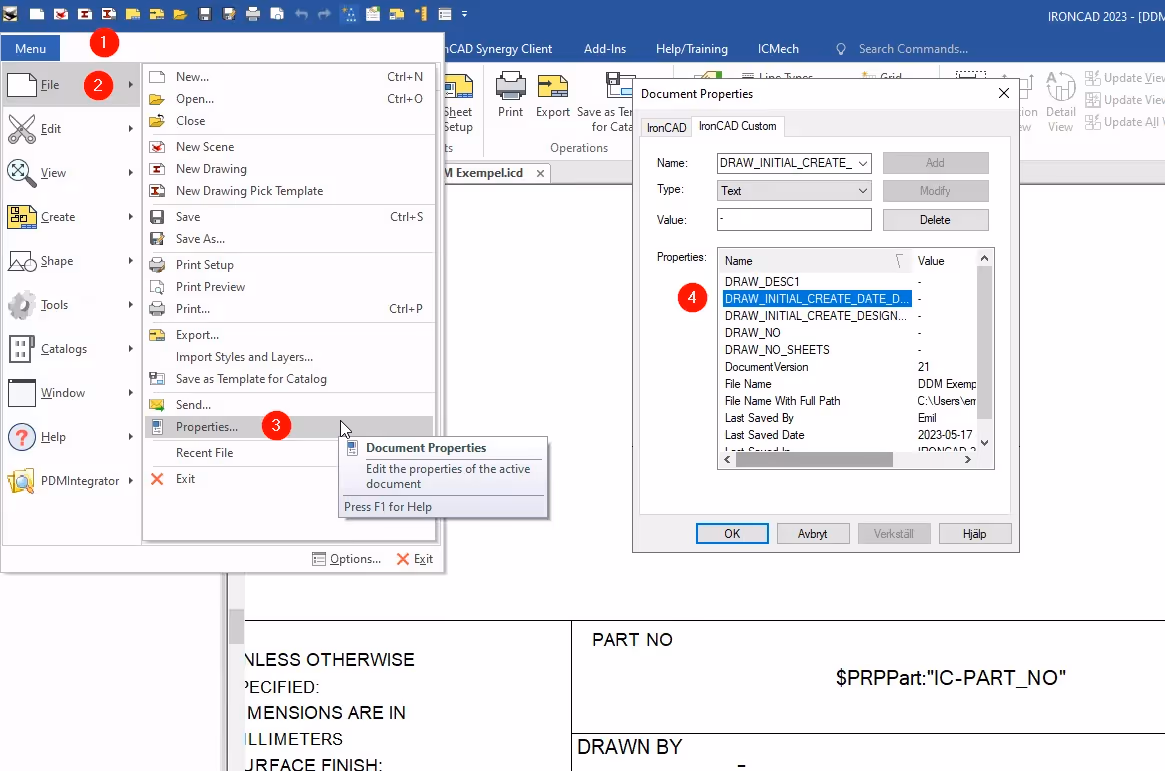This screenshot has width=1165, height=771.
Task: Switch to the IronCAD Custom tab
Action: point(737,126)
